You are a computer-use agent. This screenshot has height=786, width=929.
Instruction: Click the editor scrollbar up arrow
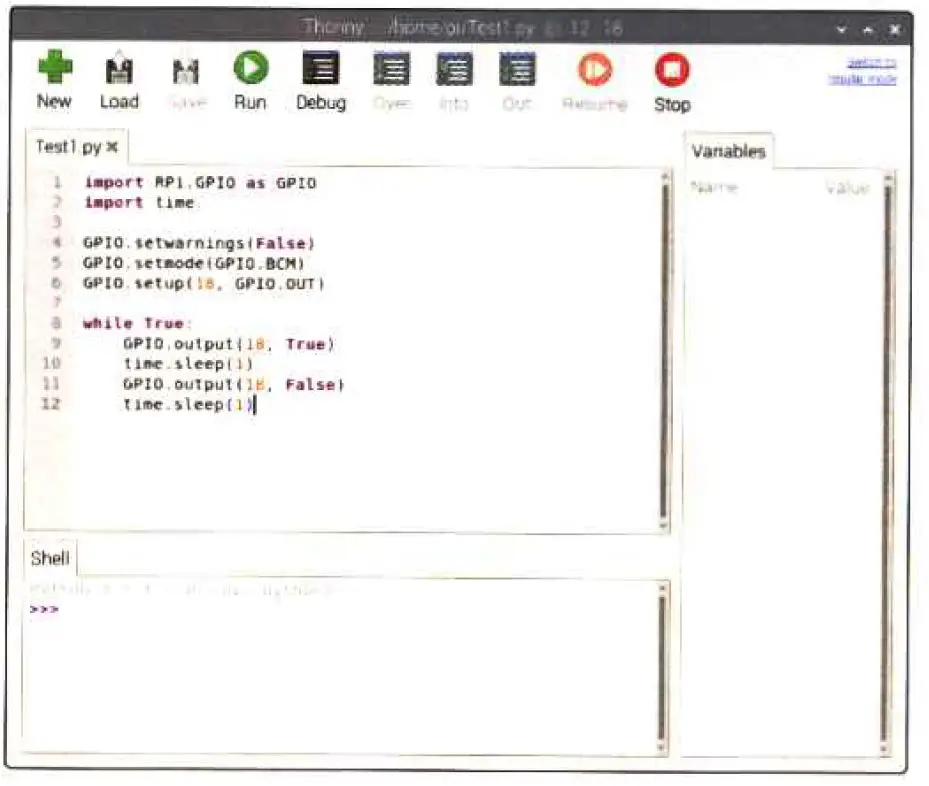click(x=665, y=175)
